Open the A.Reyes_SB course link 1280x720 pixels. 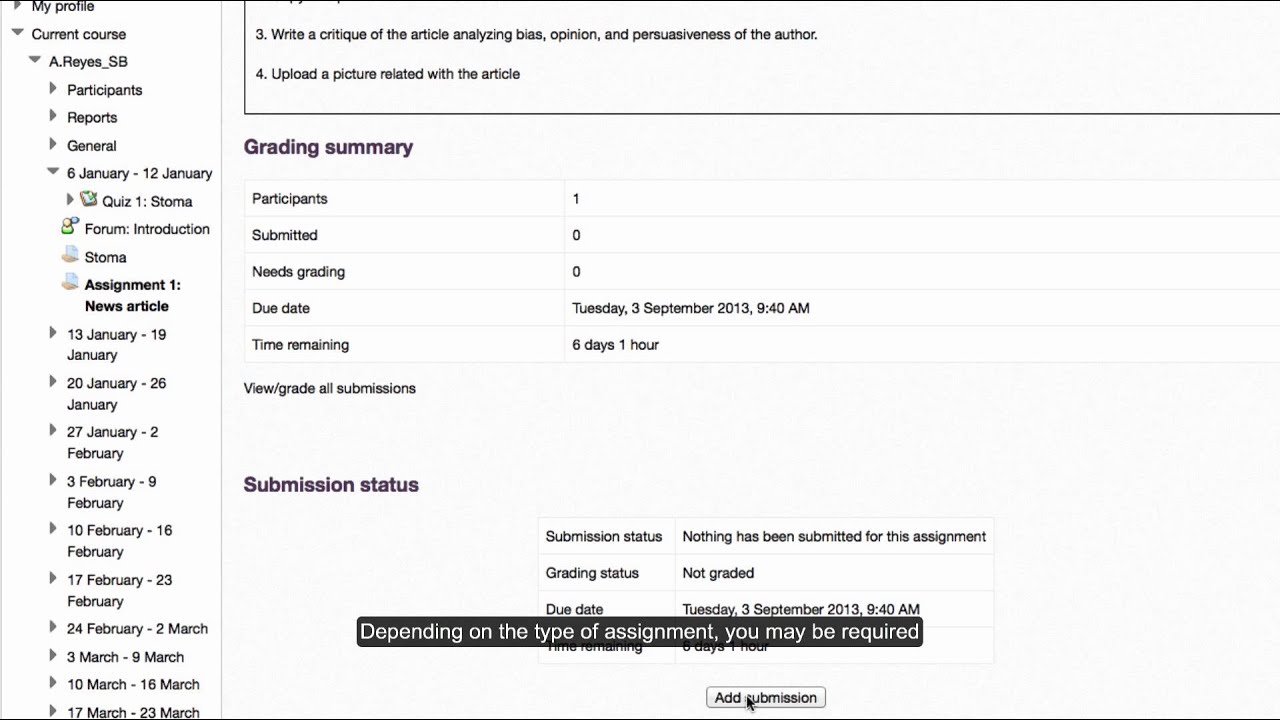[x=88, y=62]
